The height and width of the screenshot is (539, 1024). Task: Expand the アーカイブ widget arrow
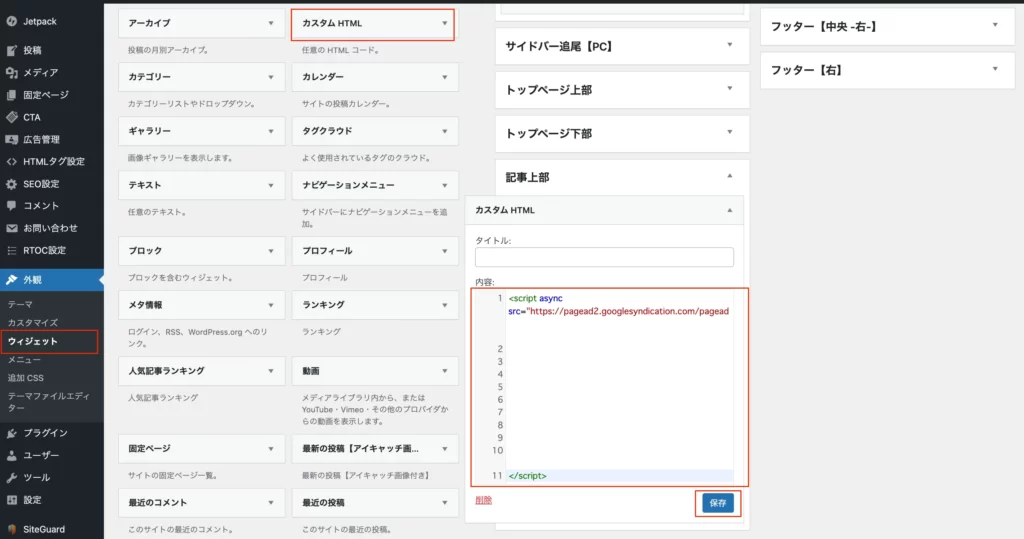271,24
